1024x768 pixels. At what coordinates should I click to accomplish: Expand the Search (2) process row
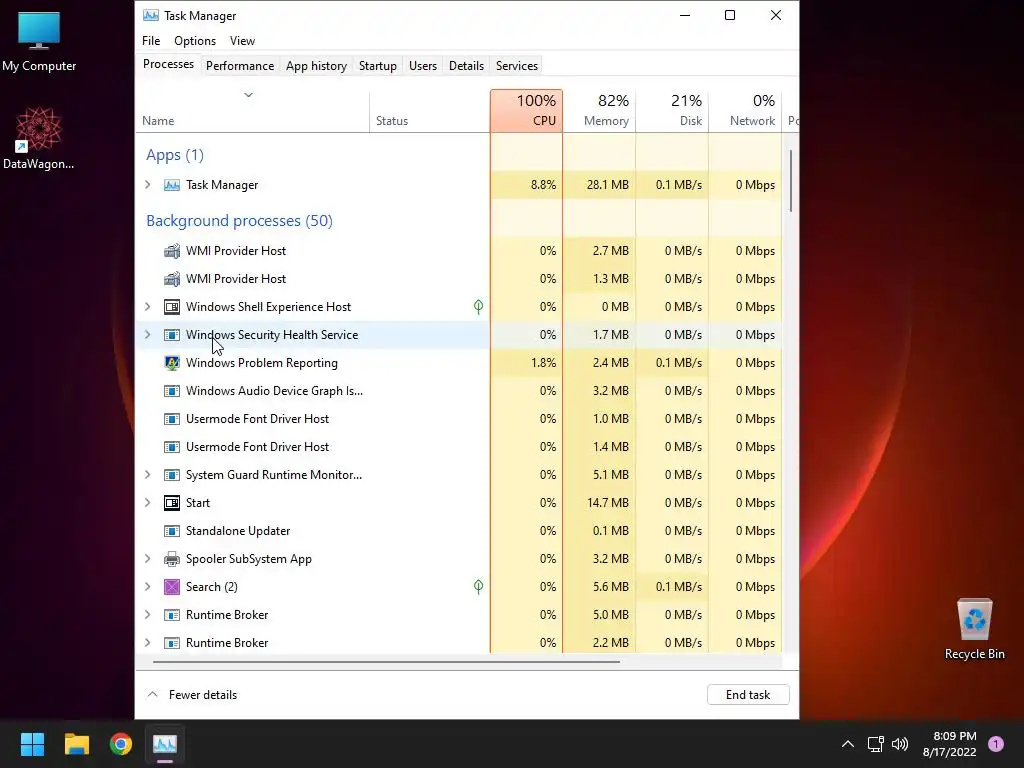point(148,587)
